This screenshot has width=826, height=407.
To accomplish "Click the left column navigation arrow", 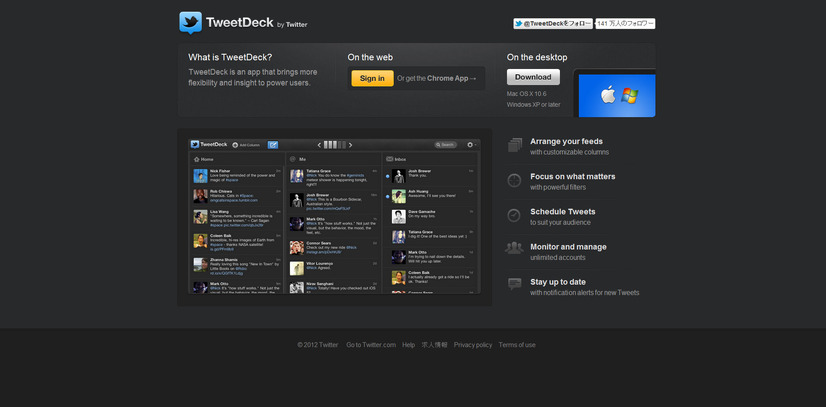I will 319,145.
